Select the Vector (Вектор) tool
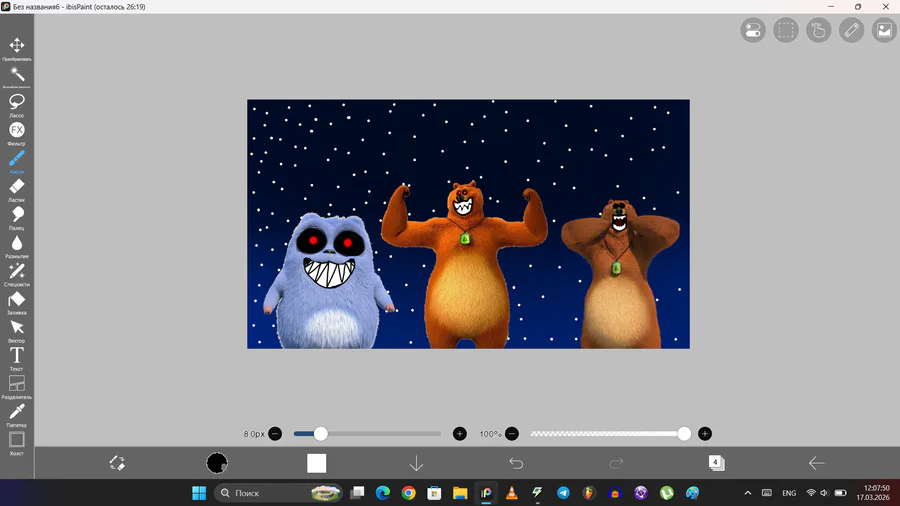This screenshot has height=506, width=900. pos(17,330)
